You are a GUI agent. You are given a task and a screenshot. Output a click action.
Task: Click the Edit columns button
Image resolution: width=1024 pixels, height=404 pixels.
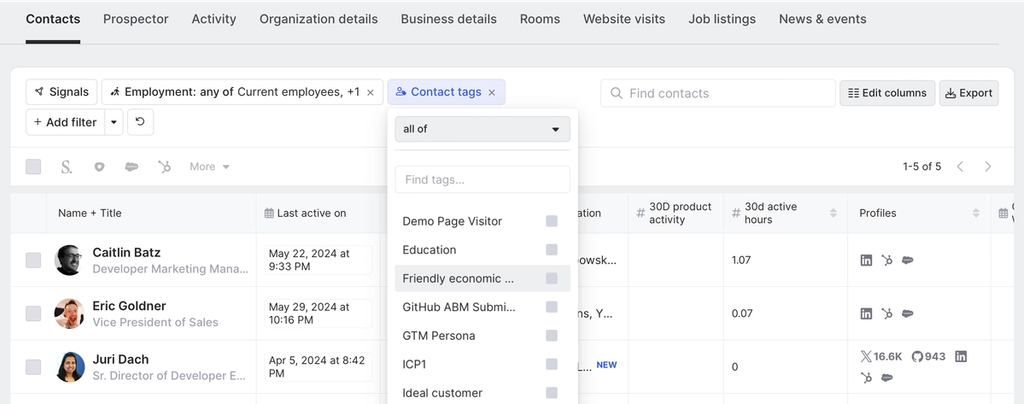[887, 93]
